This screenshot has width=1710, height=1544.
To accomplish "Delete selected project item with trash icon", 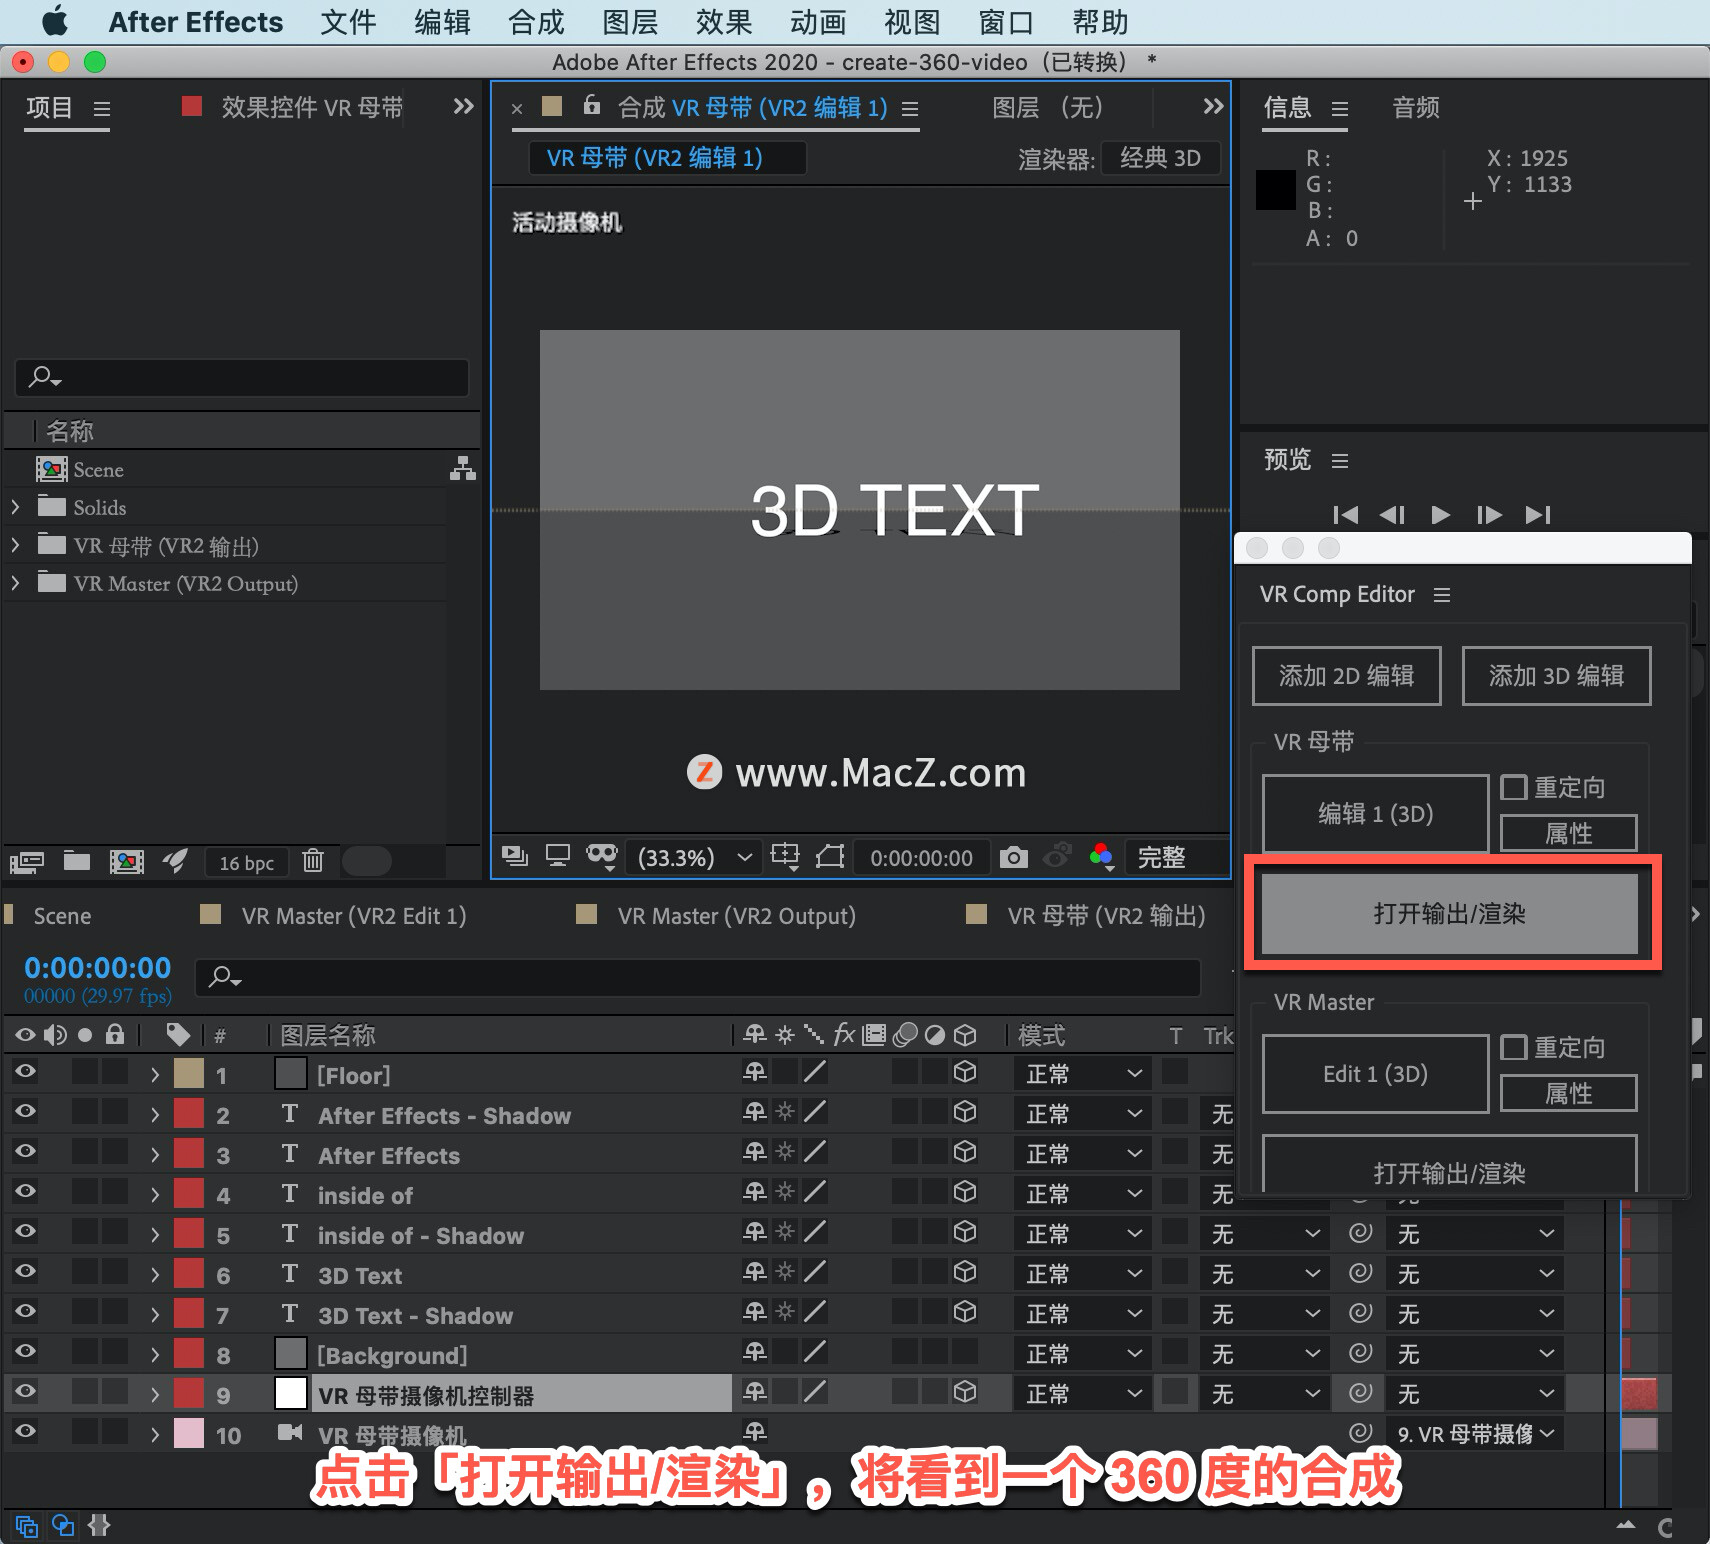I will tap(313, 860).
